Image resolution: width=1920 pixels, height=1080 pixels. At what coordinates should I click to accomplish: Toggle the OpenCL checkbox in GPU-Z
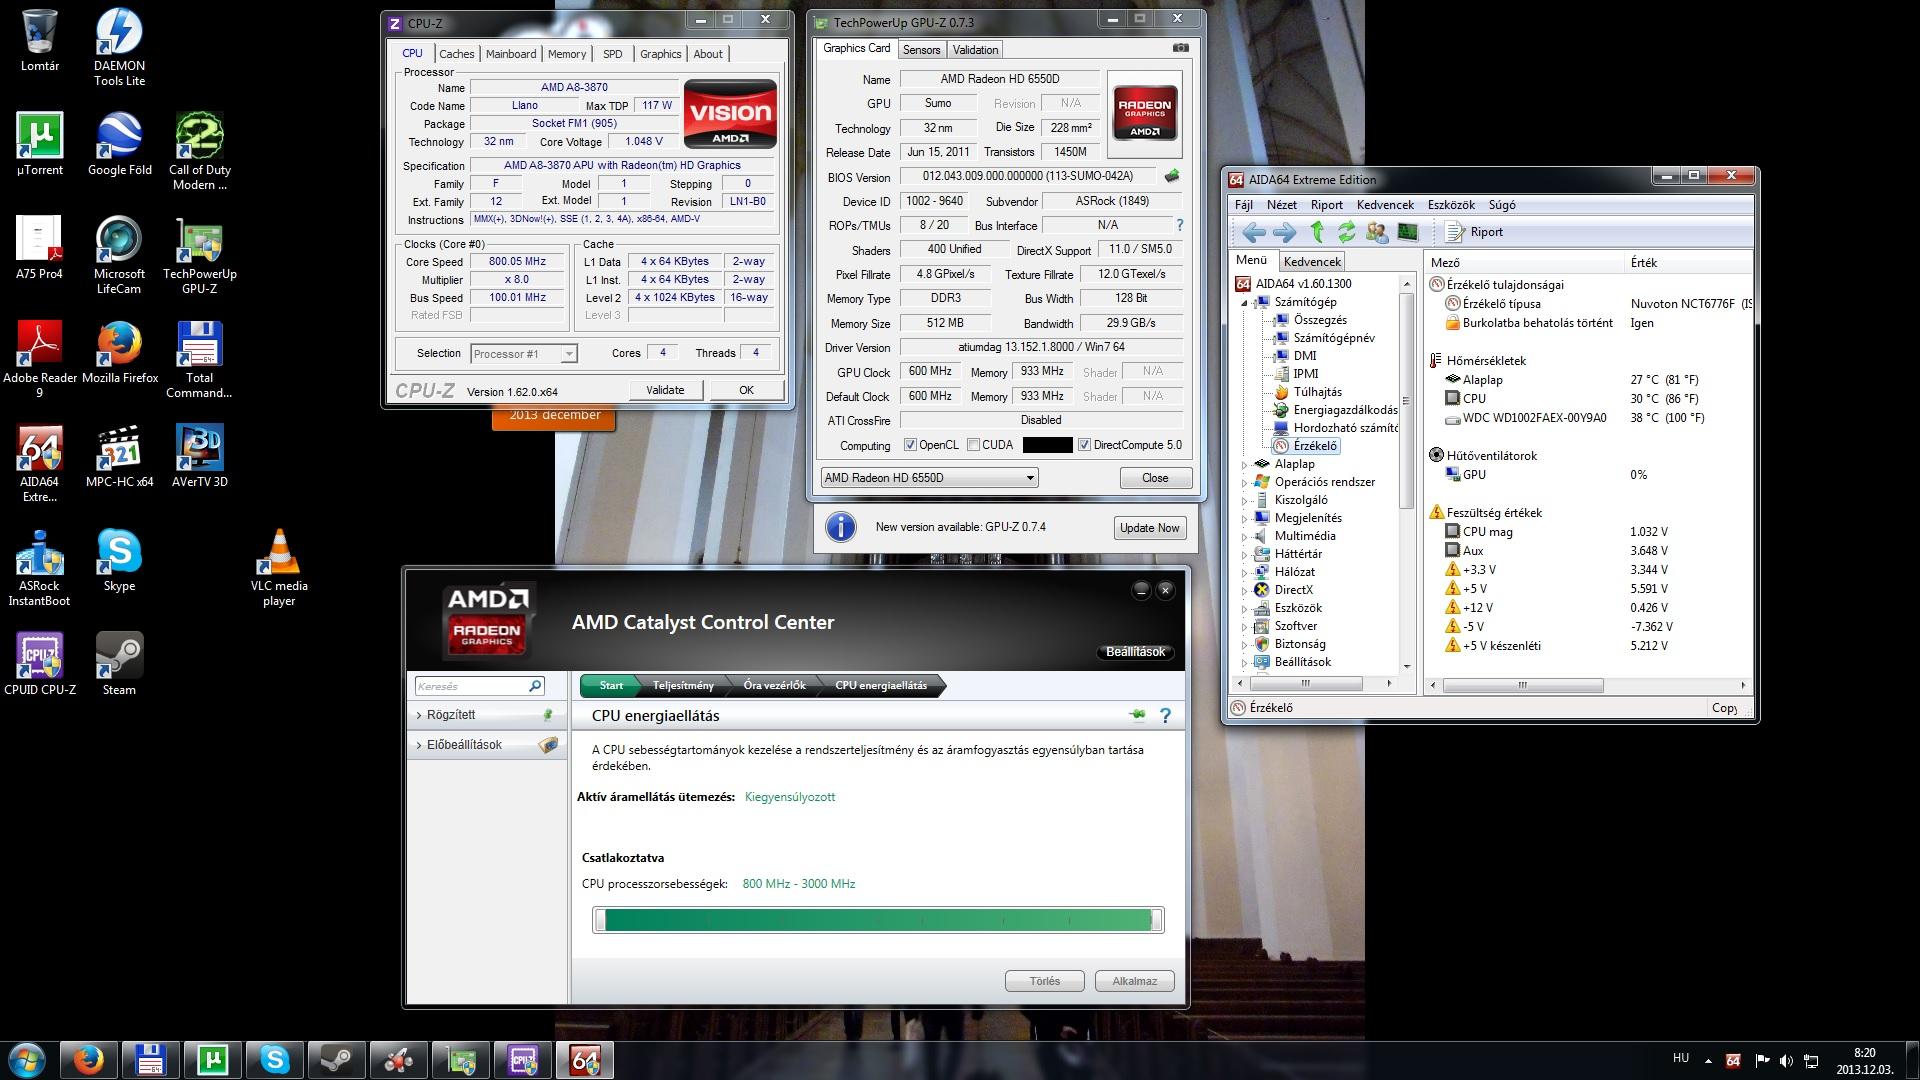tap(910, 445)
